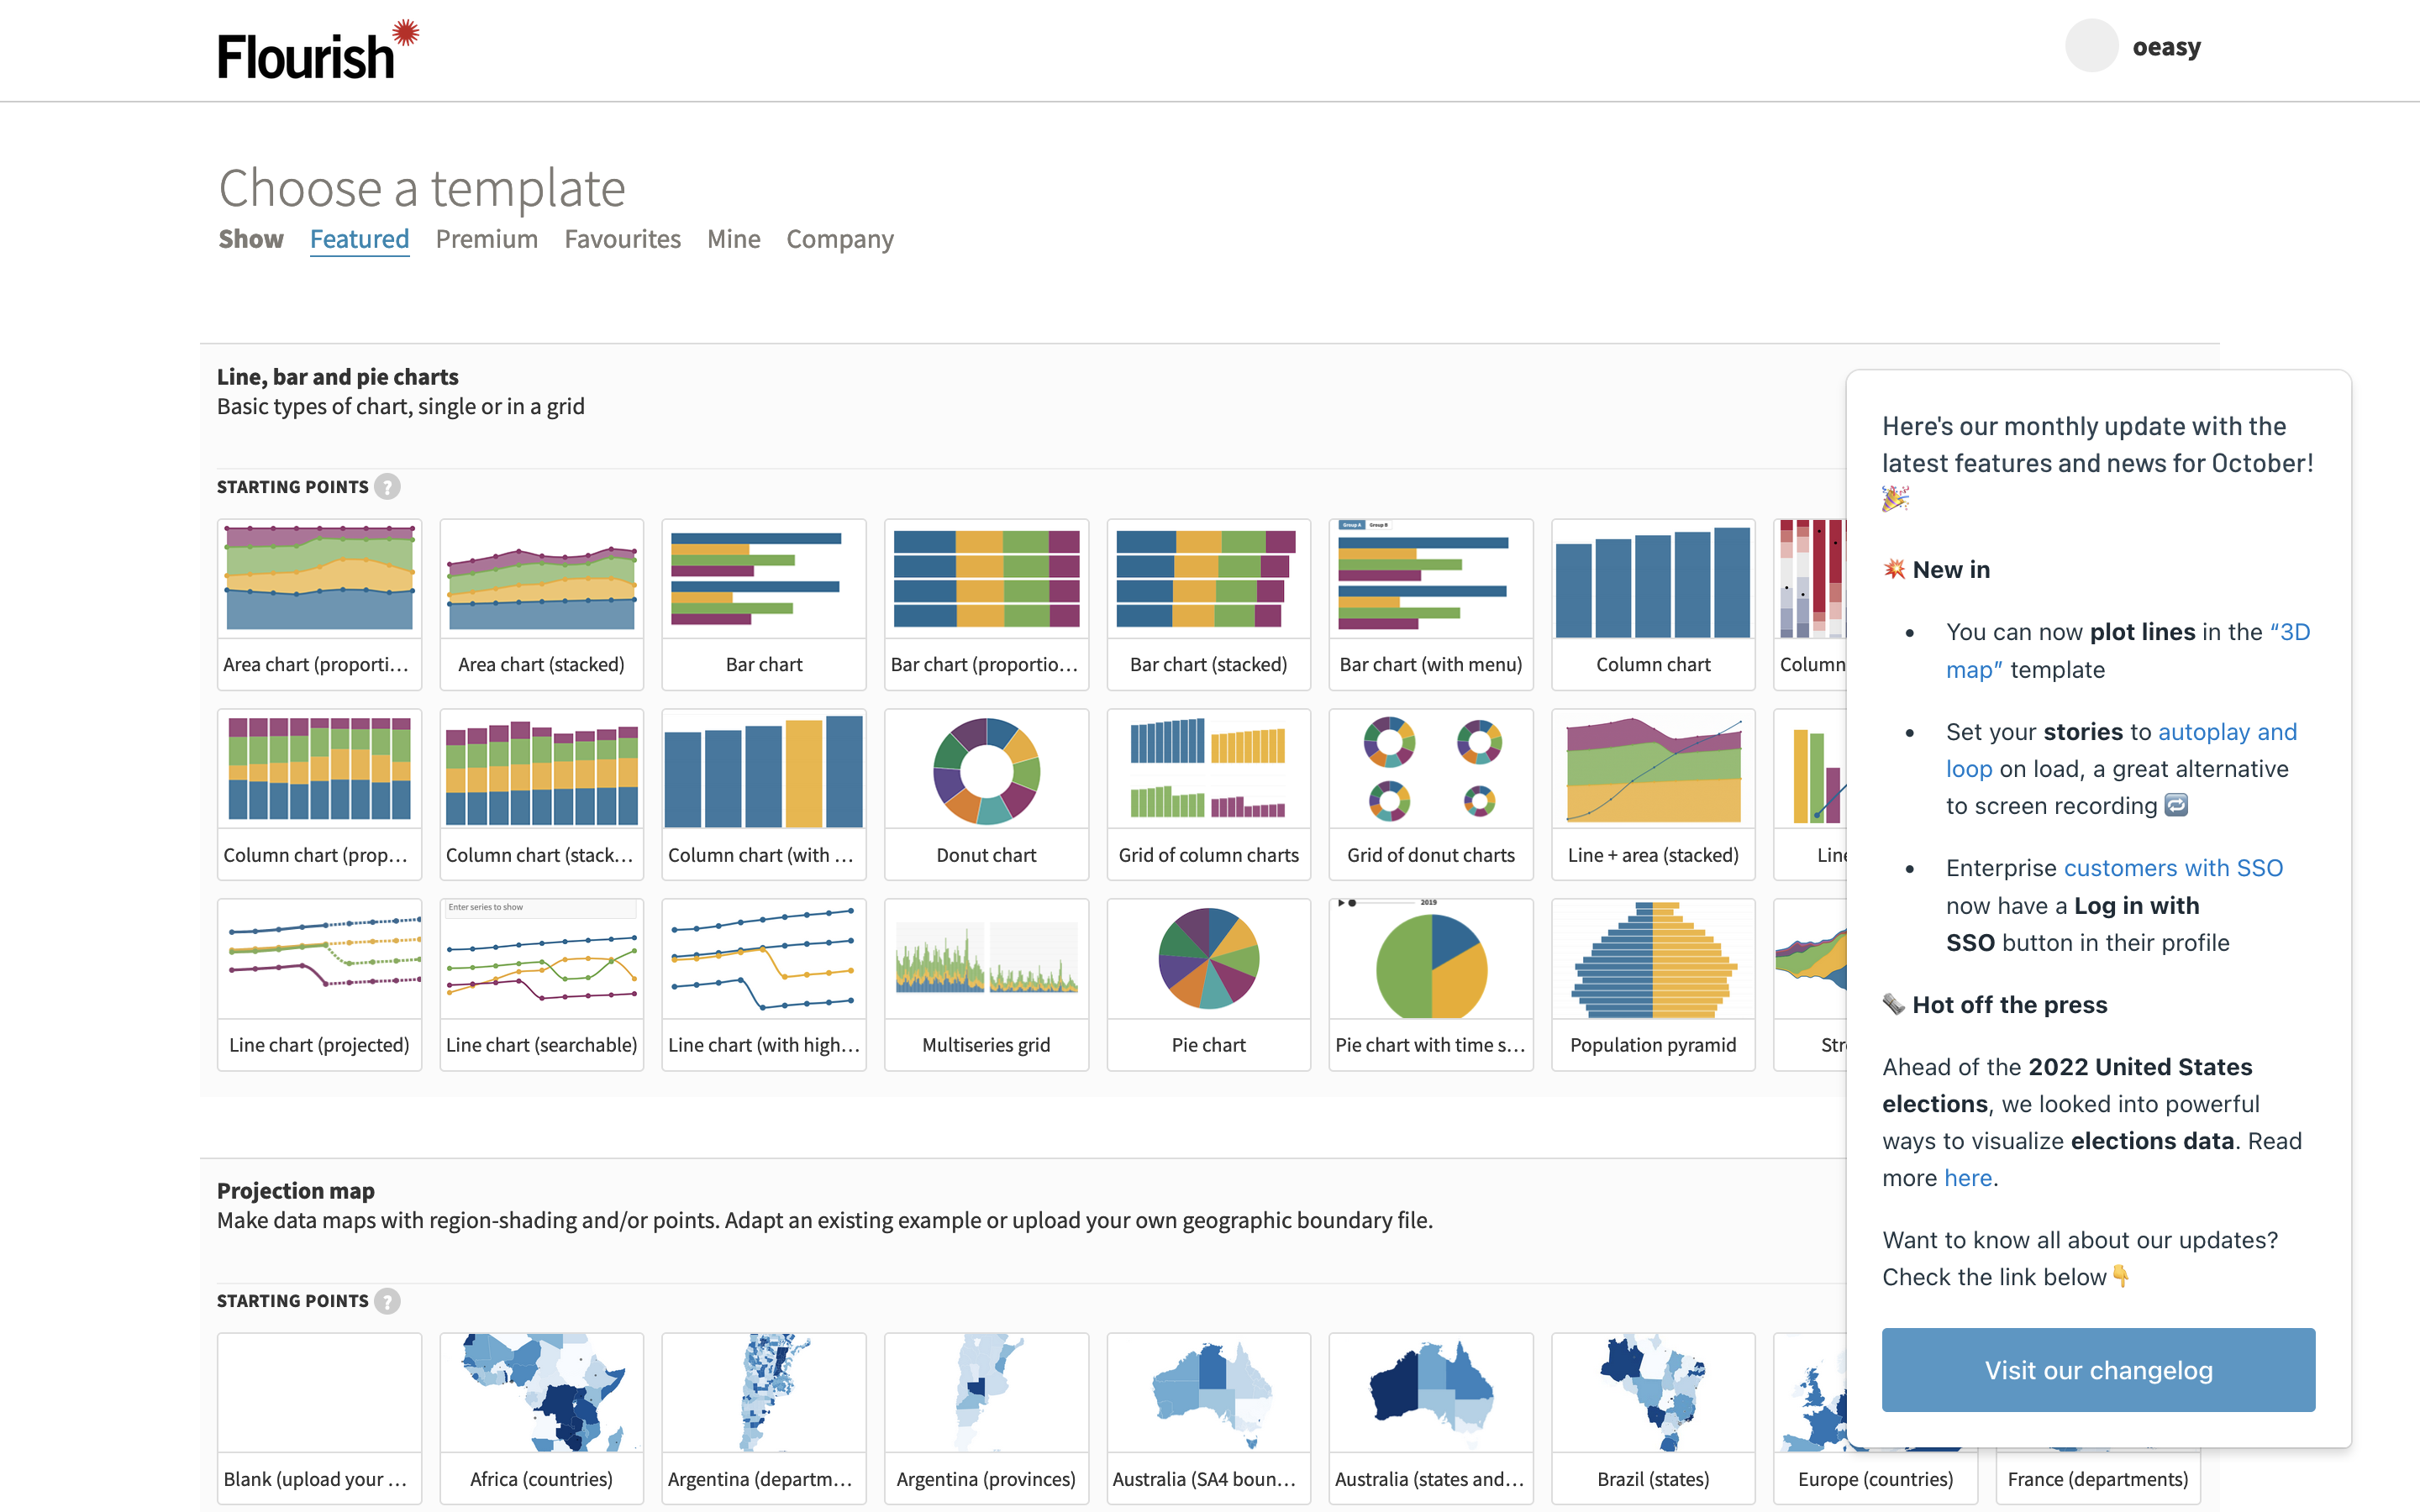The image size is (2420, 1512).
Task: Select the Donut chart template
Action: (986, 794)
